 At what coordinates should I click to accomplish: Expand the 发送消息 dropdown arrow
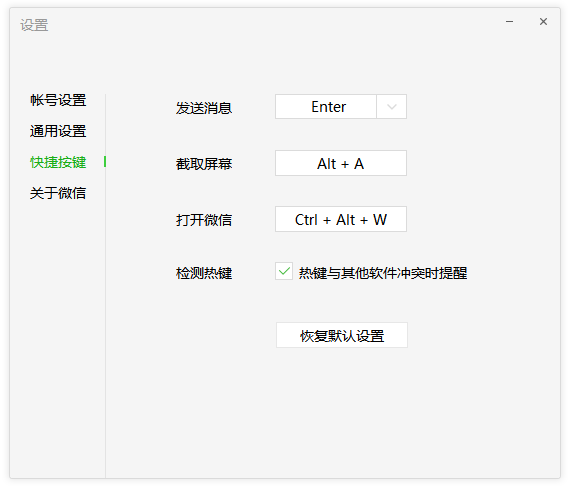pyautogui.click(x=392, y=107)
